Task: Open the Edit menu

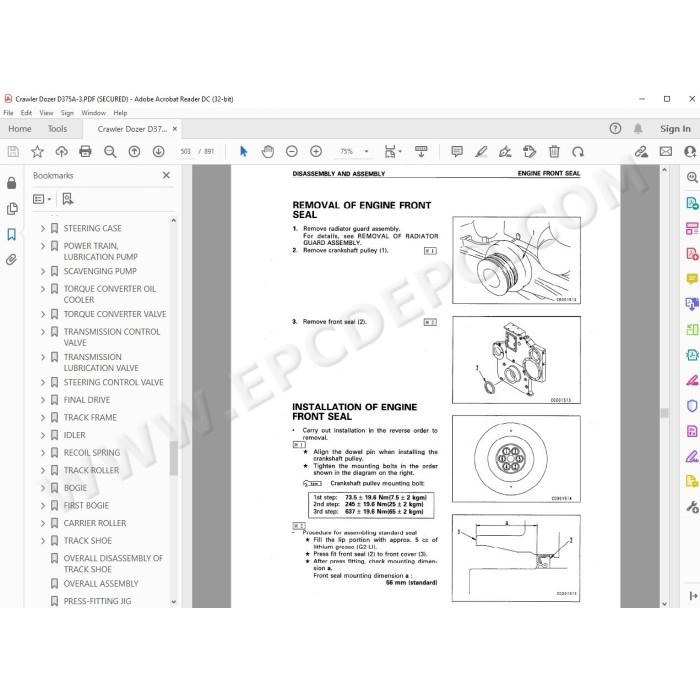Action: click(x=26, y=113)
